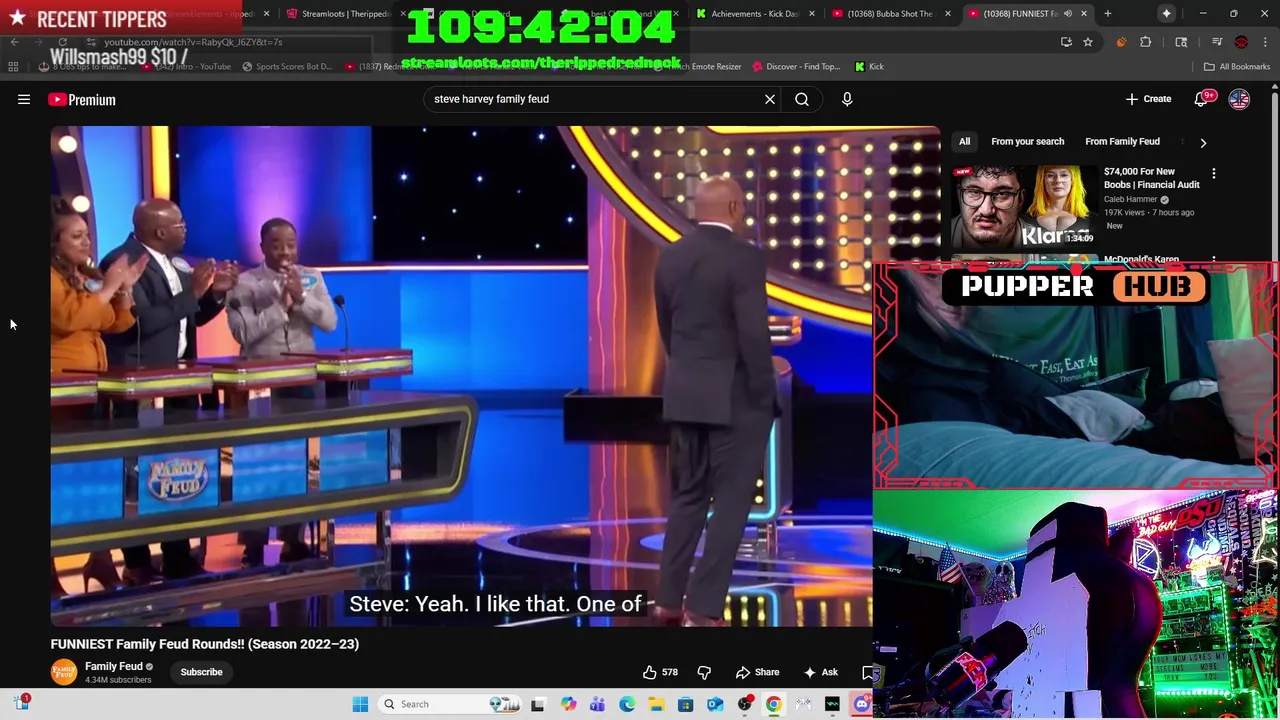Viewport: 1280px width, 720px height.
Task: Open the All Bookmarks folder
Action: click(x=1237, y=66)
